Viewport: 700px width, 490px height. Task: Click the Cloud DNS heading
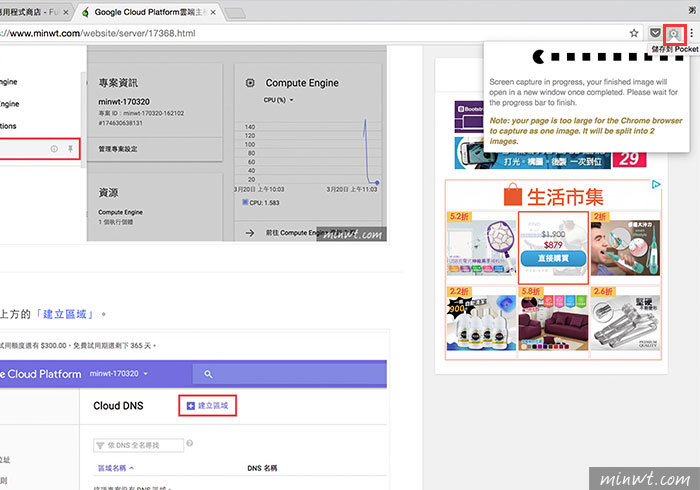(118, 406)
